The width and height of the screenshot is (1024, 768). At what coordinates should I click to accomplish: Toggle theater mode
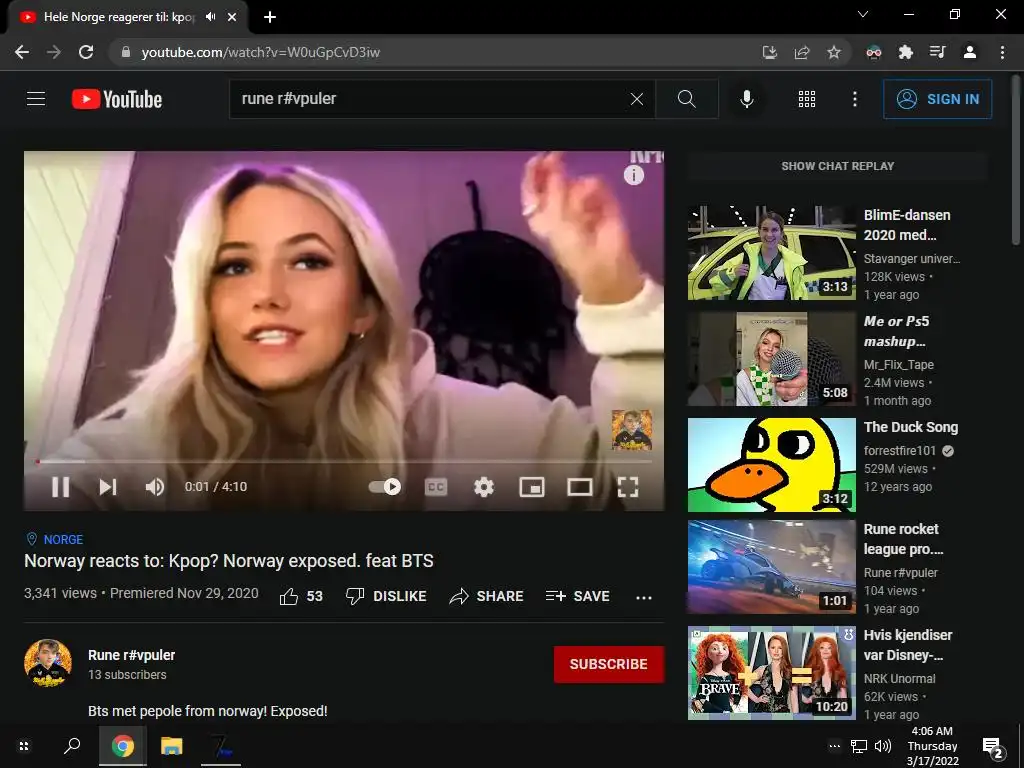point(580,487)
